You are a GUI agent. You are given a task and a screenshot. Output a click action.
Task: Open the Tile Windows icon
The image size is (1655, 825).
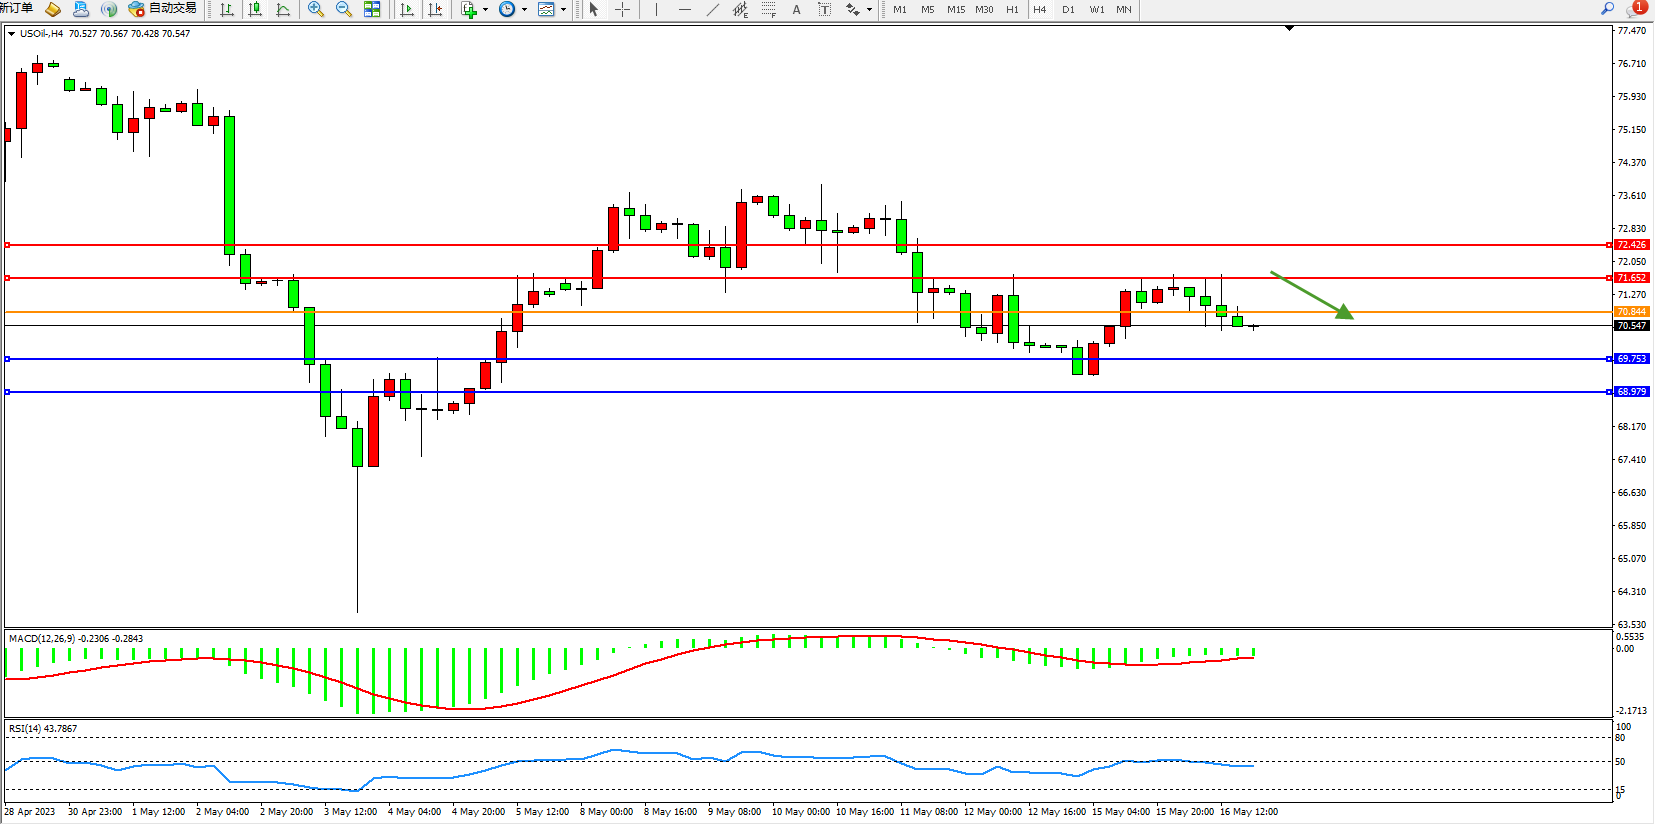coord(372,9)
